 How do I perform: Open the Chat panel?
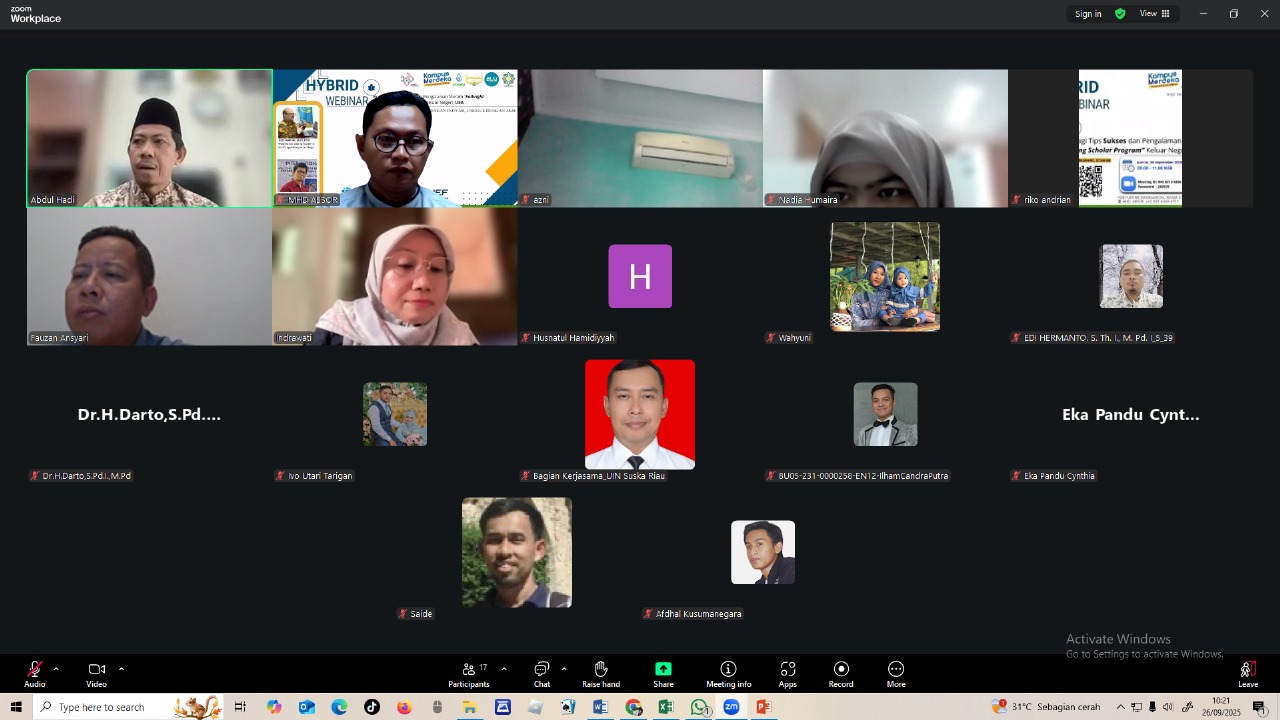point(541,674)
